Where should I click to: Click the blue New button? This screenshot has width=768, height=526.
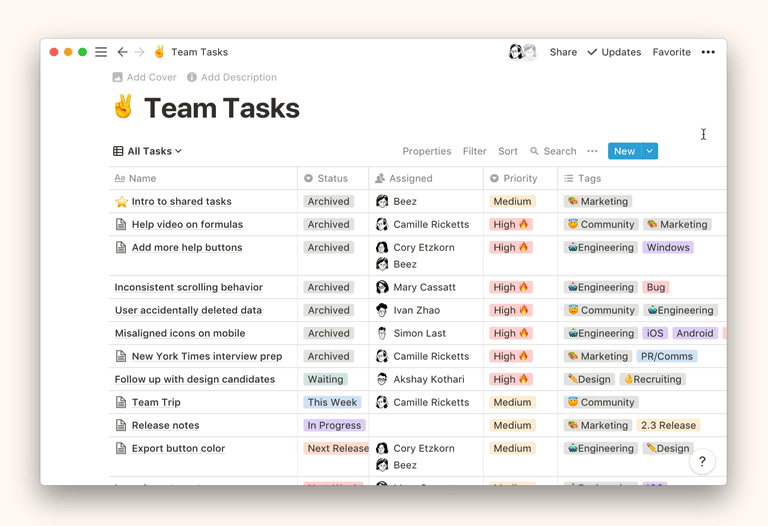624,151
